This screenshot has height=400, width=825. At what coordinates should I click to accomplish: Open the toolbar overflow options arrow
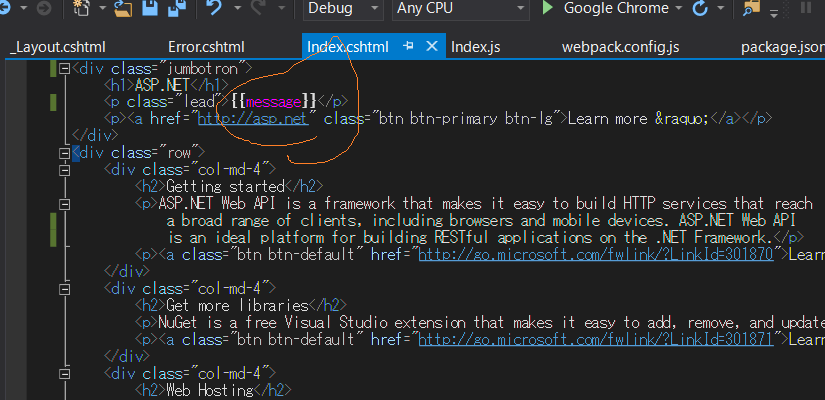tap(773, 13)
